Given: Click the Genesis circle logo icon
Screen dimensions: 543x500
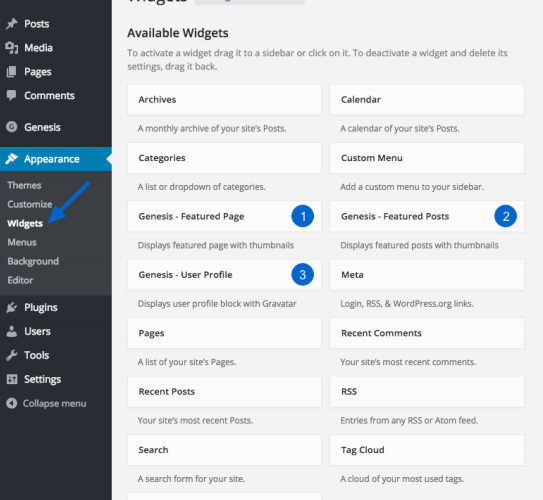Looking at the screenshot, I should click(x=12, y=127).
